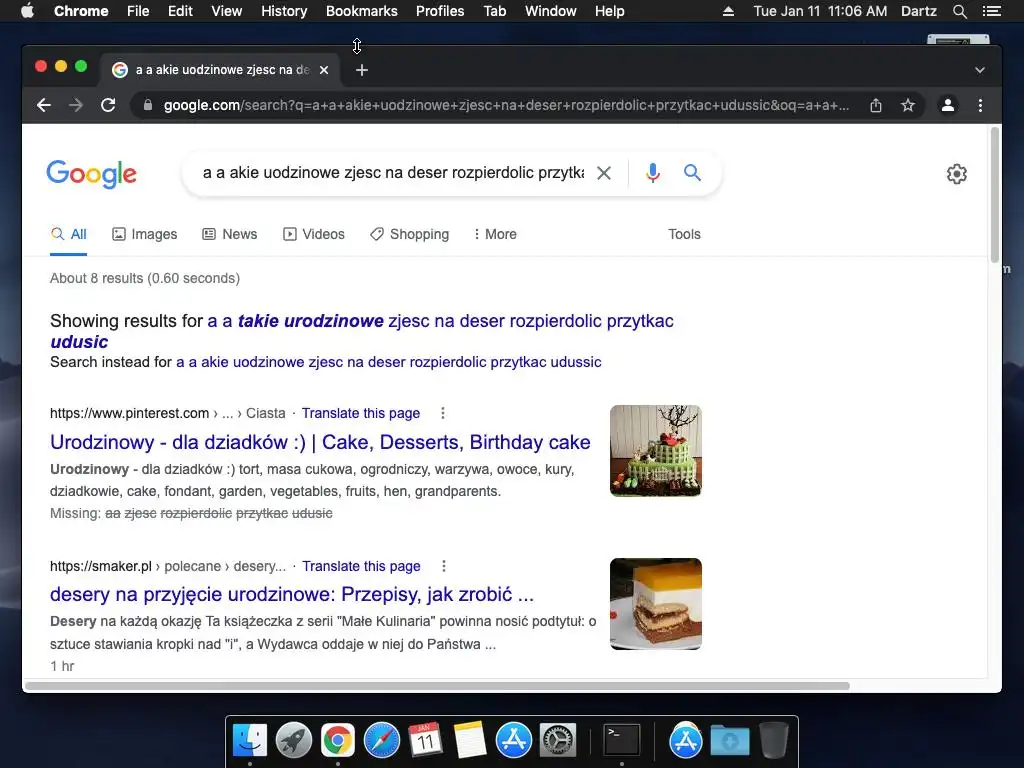Open the Window menu

point(551,11)
